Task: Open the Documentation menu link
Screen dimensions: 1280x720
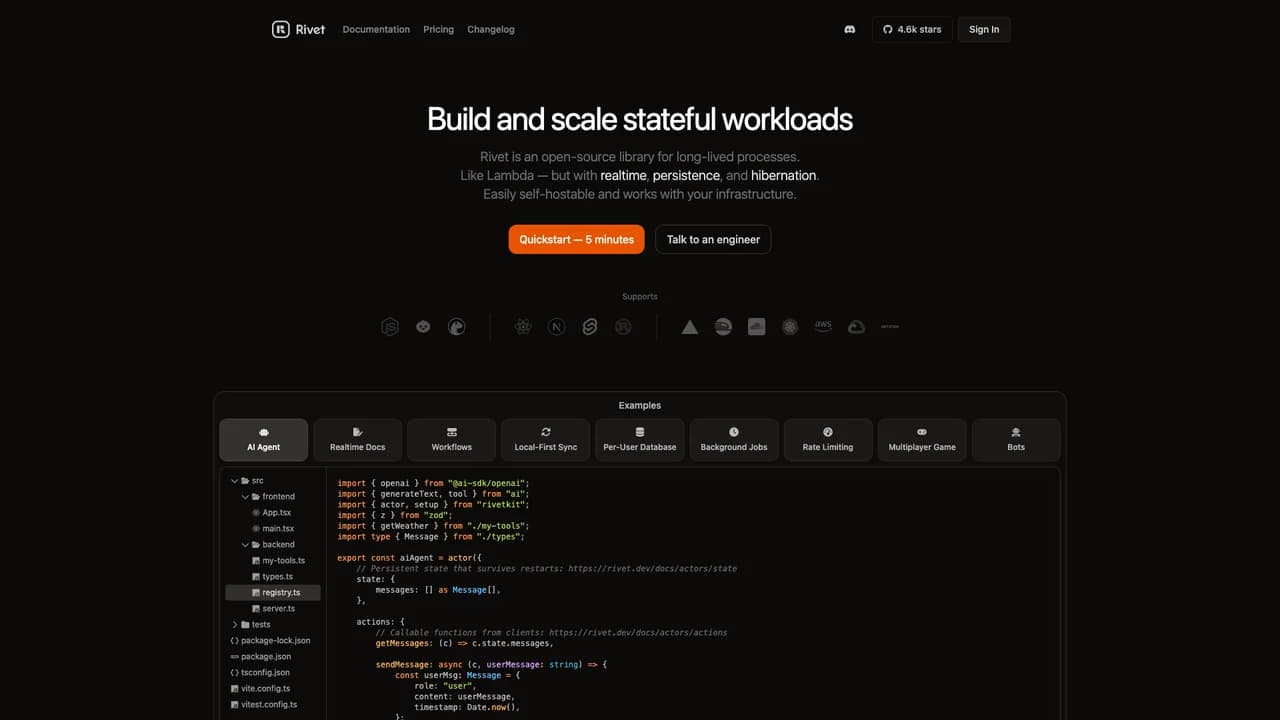Action: [x=376, y=30]
